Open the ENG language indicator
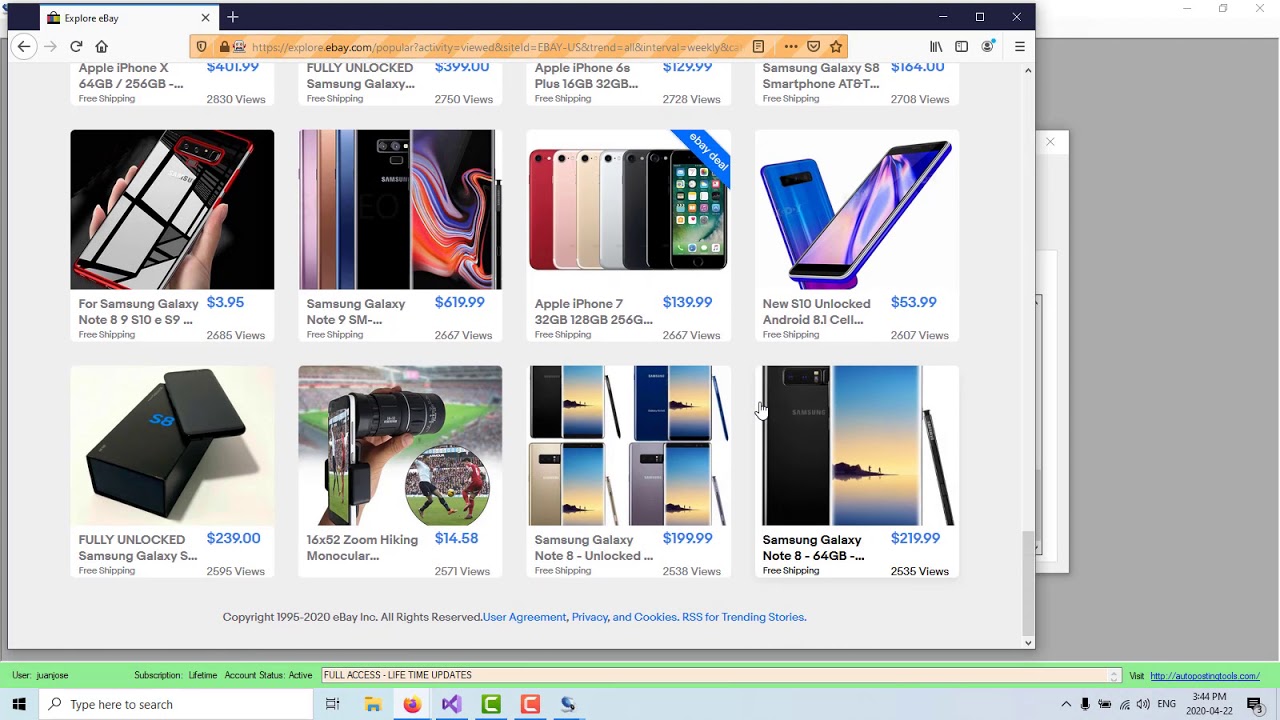The width and height of the screenshot is (1280, 720). click(x=1167, y=704)
